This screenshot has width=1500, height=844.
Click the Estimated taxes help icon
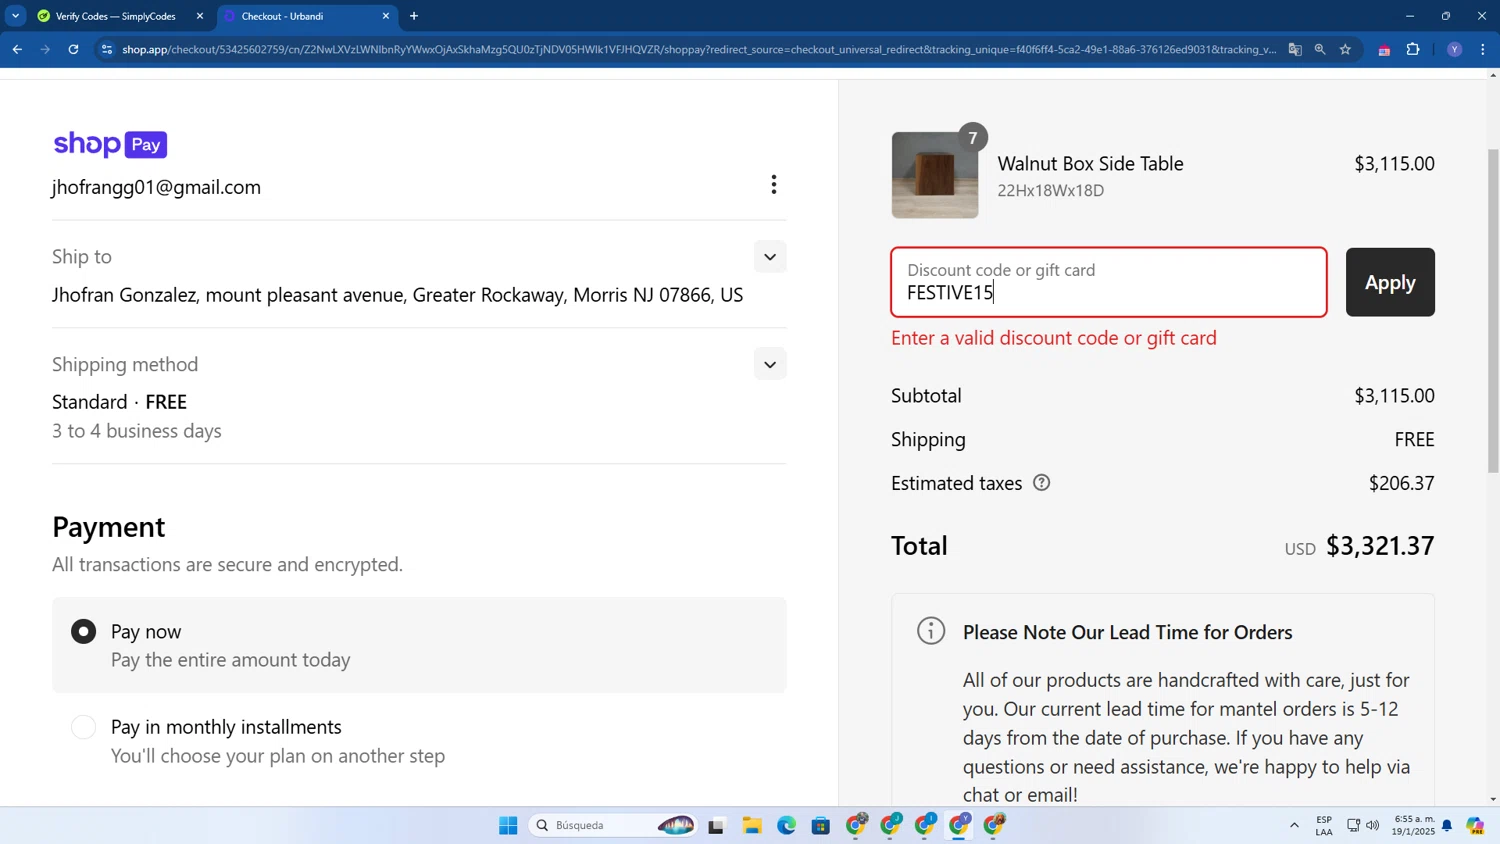coord(1041,483)
